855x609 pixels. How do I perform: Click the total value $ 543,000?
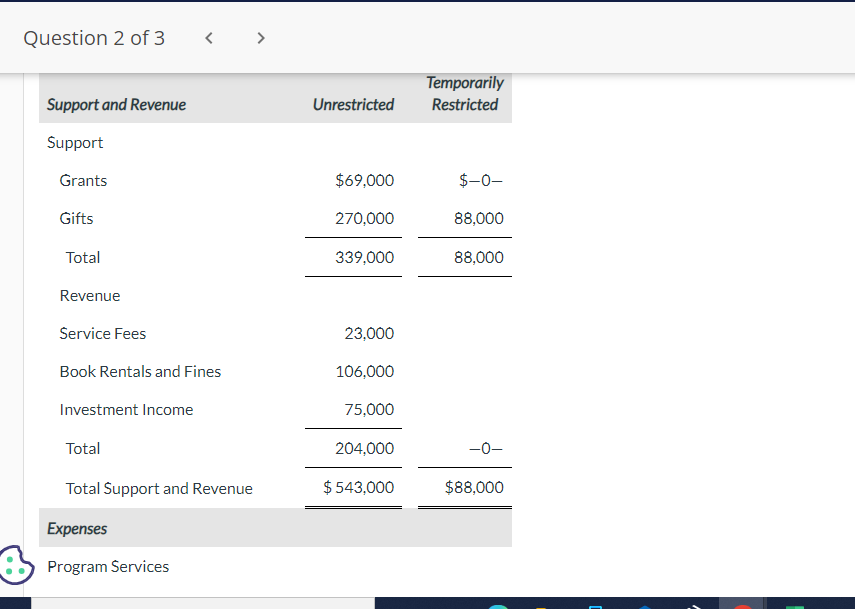click(x=358, y=487)
